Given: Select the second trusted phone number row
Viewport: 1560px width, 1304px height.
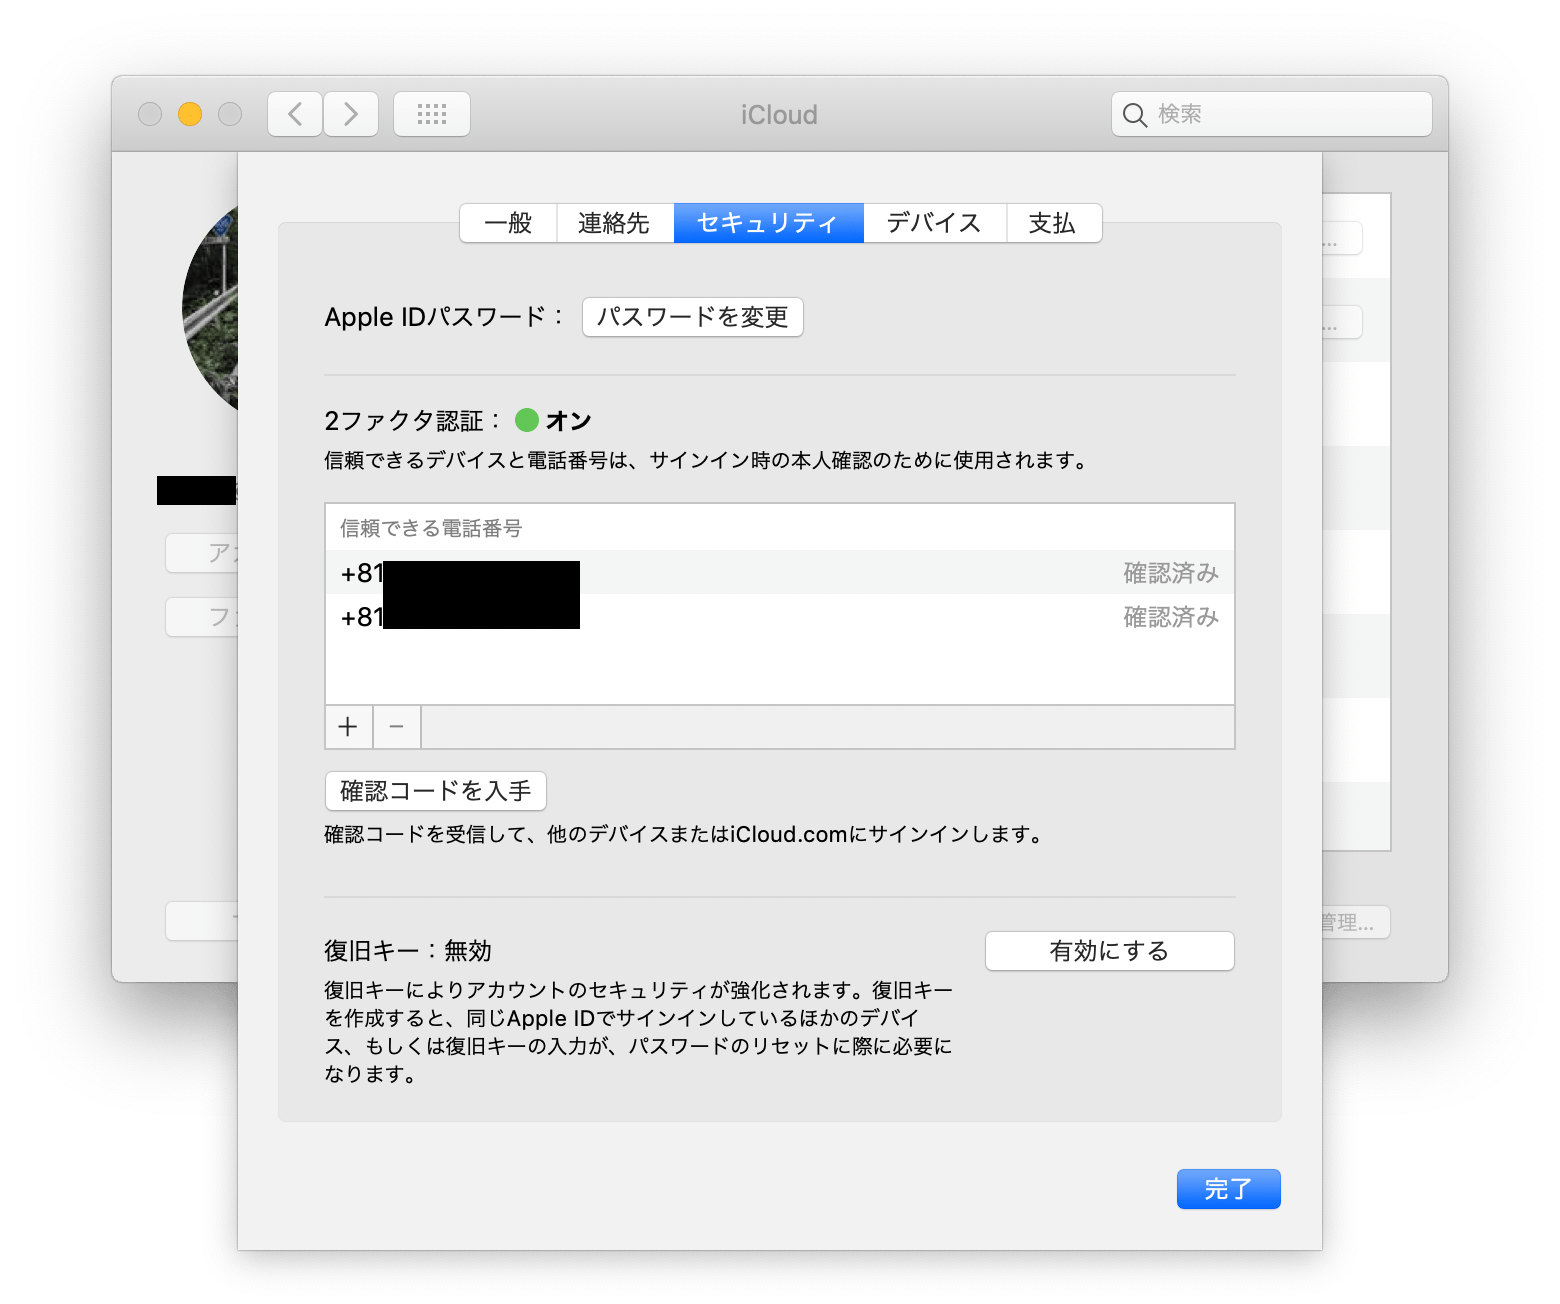Looking at the screenshot, I should [700, 617].
